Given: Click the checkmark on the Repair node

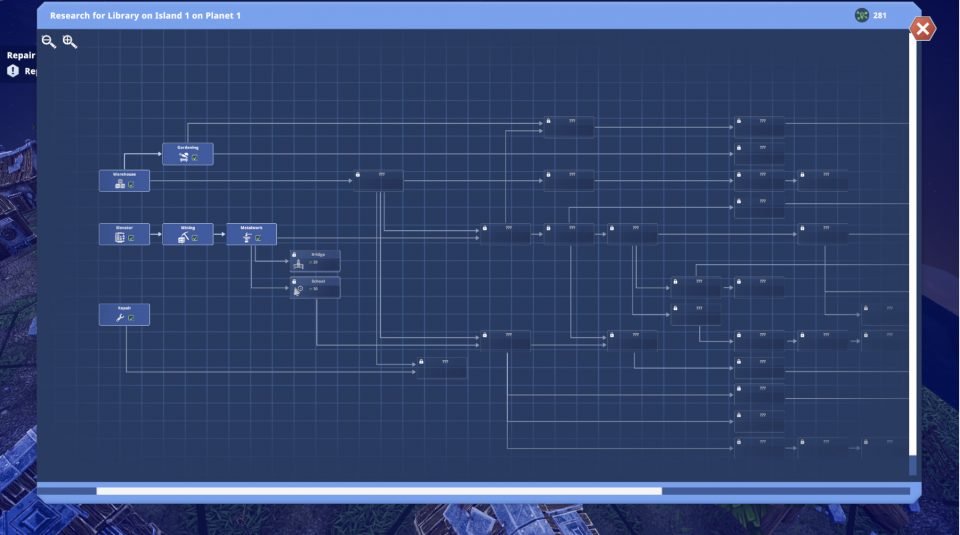Looking at the screenshot, I should pyautogui.click(x=131, y=318).
